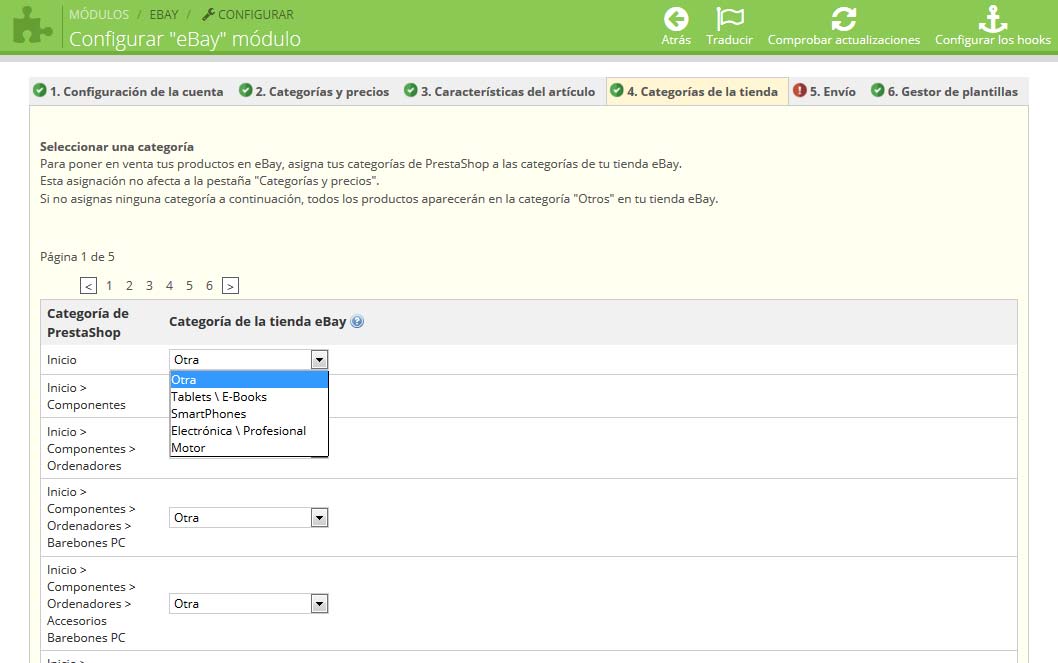The height and width of the screenshot is (663, 1058).
Task: Click the green check icon on Configuración de la cuenta
Action: [x=40, y=90]
